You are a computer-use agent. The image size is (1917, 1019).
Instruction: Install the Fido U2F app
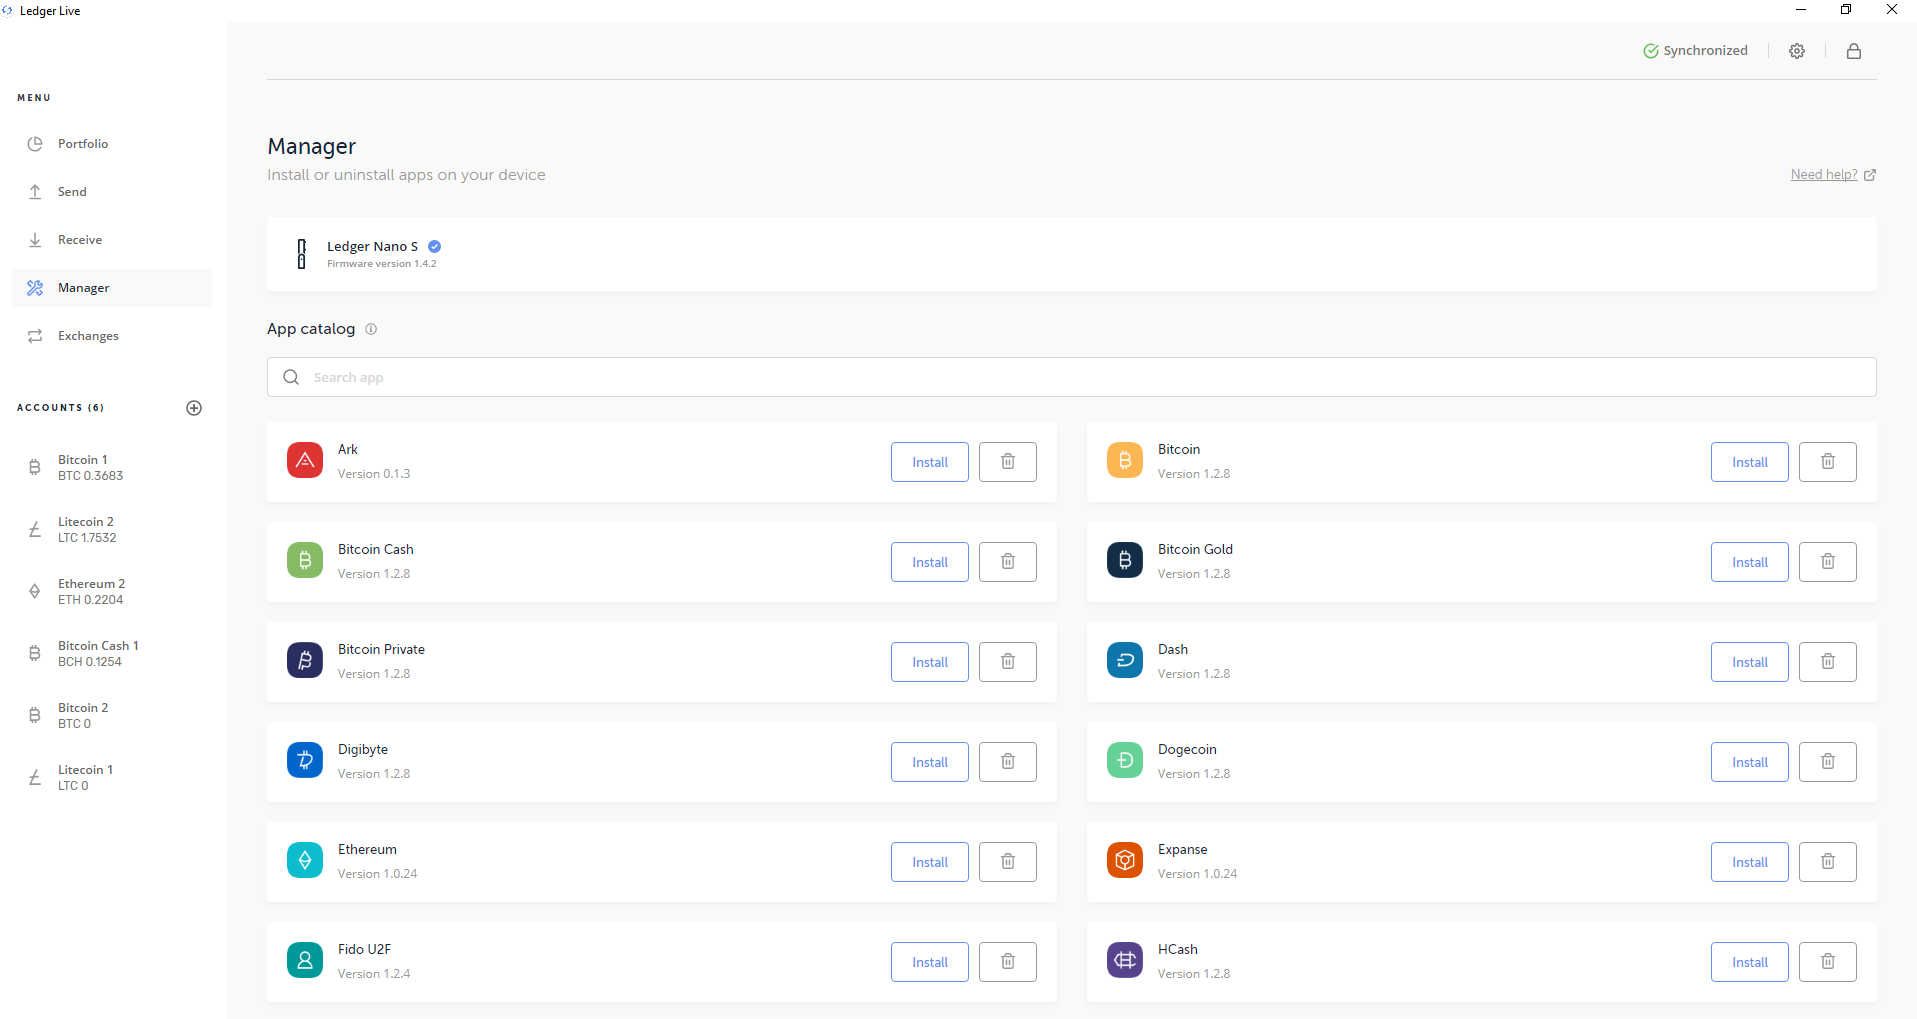point(930,962)
